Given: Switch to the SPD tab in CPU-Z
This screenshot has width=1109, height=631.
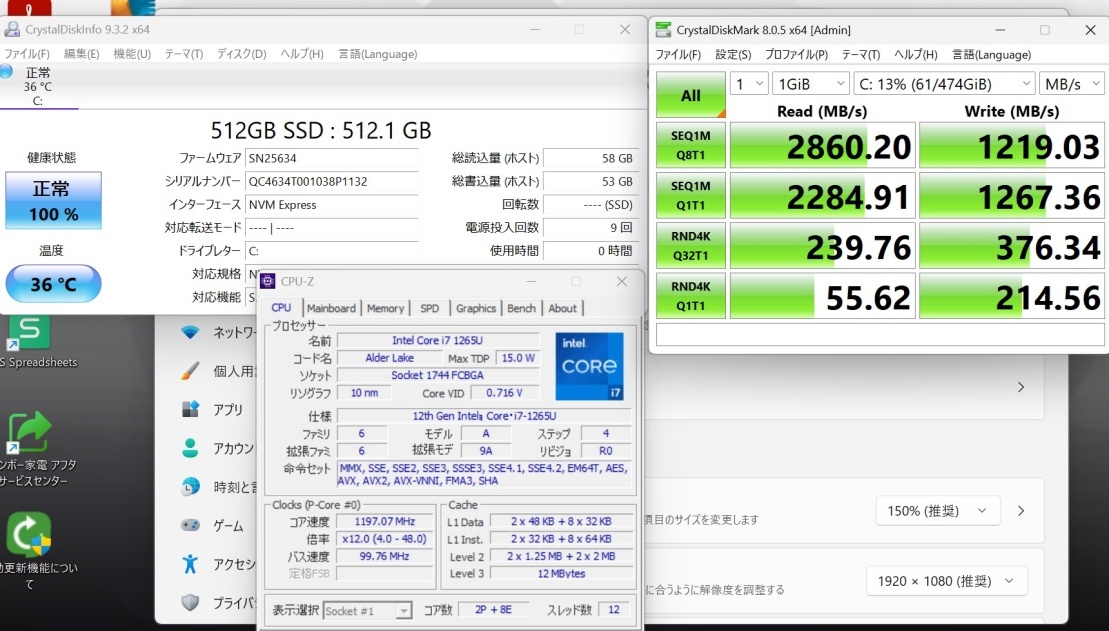Looking at the screenshot, I should [429, 308].
